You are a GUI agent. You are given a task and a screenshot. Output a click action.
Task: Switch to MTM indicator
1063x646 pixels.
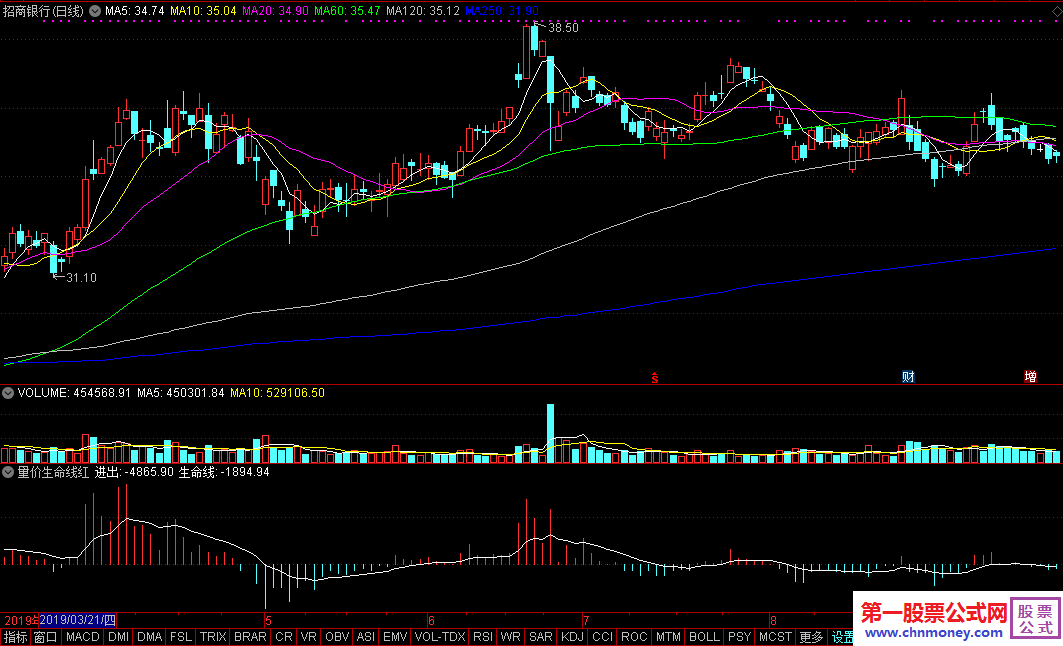668,637
